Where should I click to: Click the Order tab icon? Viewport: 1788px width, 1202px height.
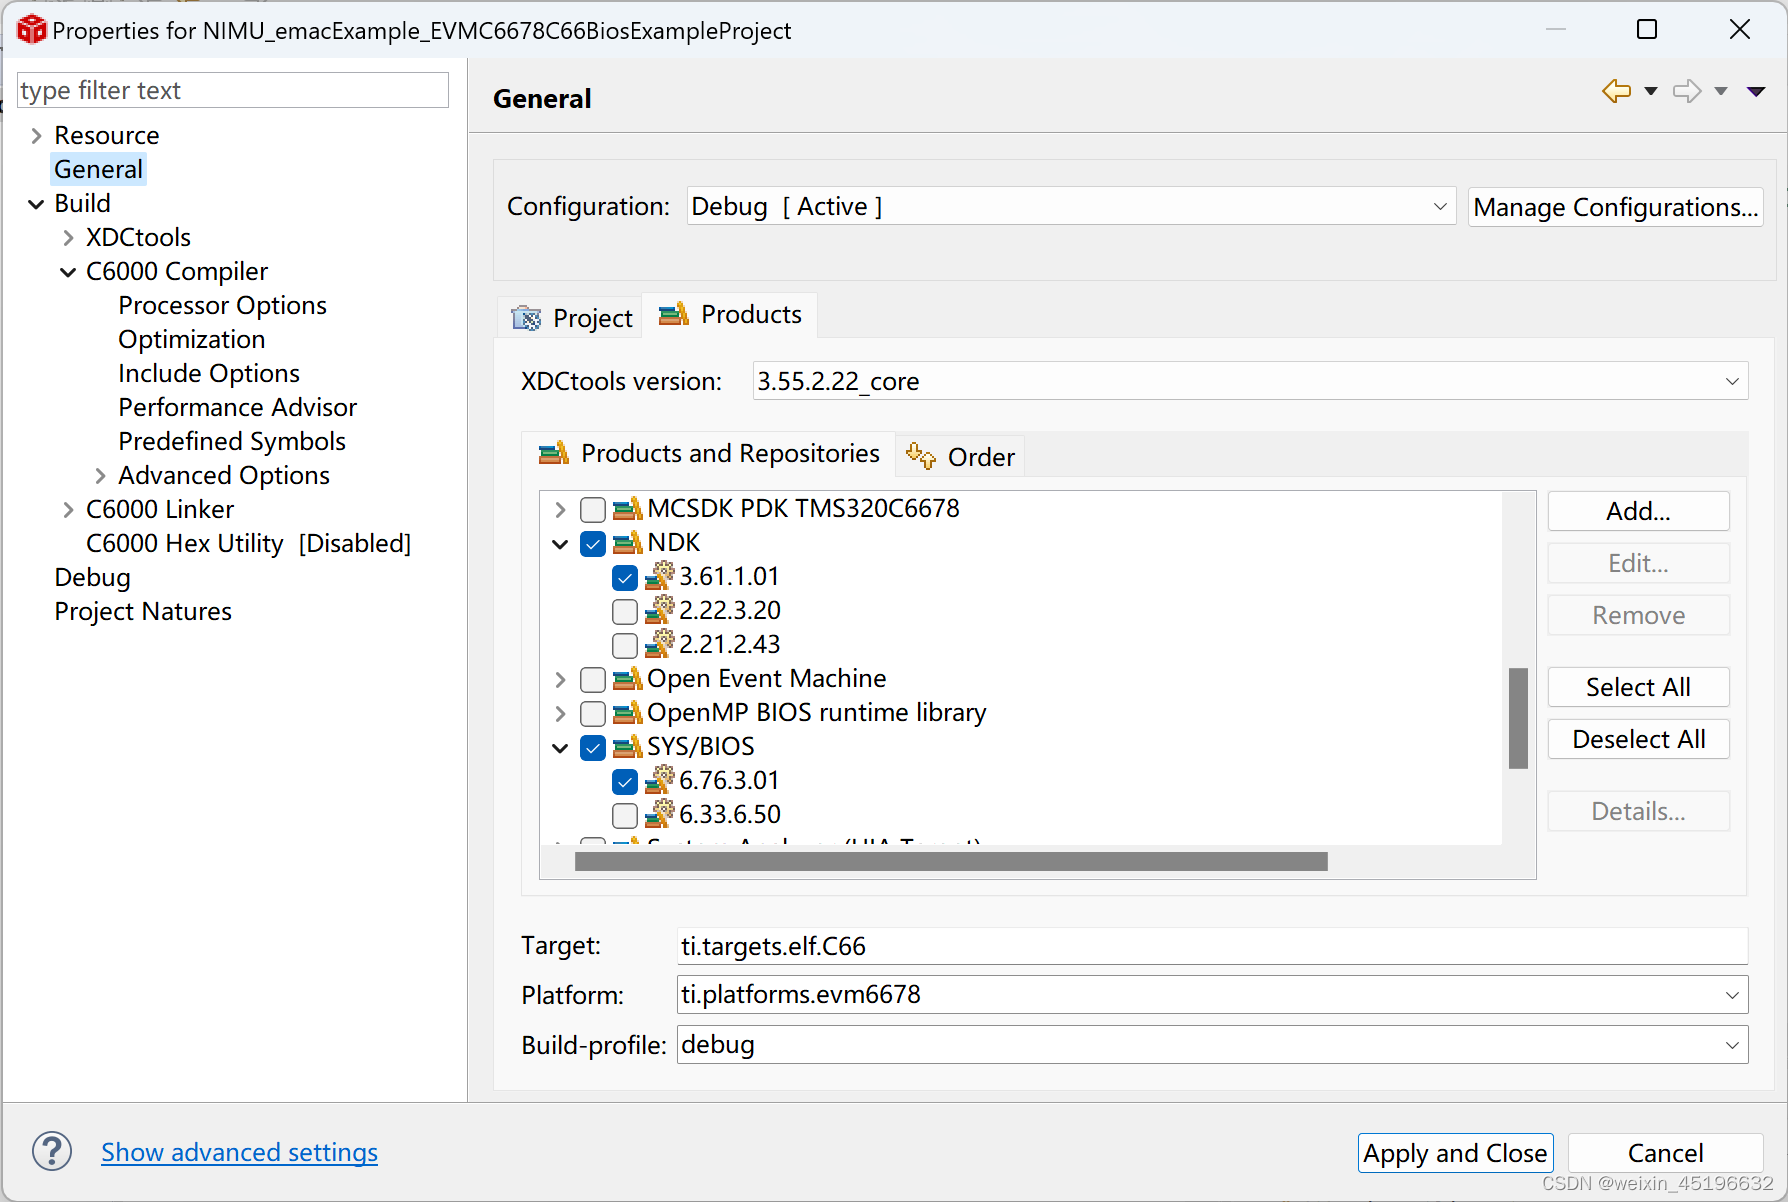[921, 456]
